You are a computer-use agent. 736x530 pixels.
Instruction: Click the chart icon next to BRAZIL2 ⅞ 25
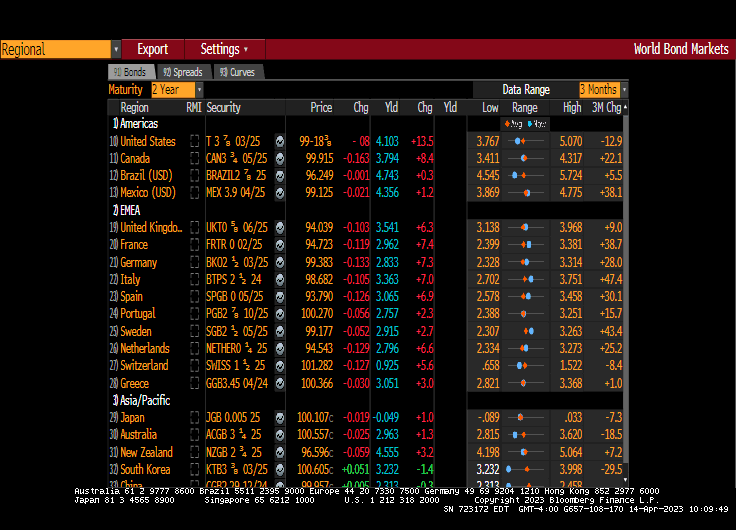[280, 176]
